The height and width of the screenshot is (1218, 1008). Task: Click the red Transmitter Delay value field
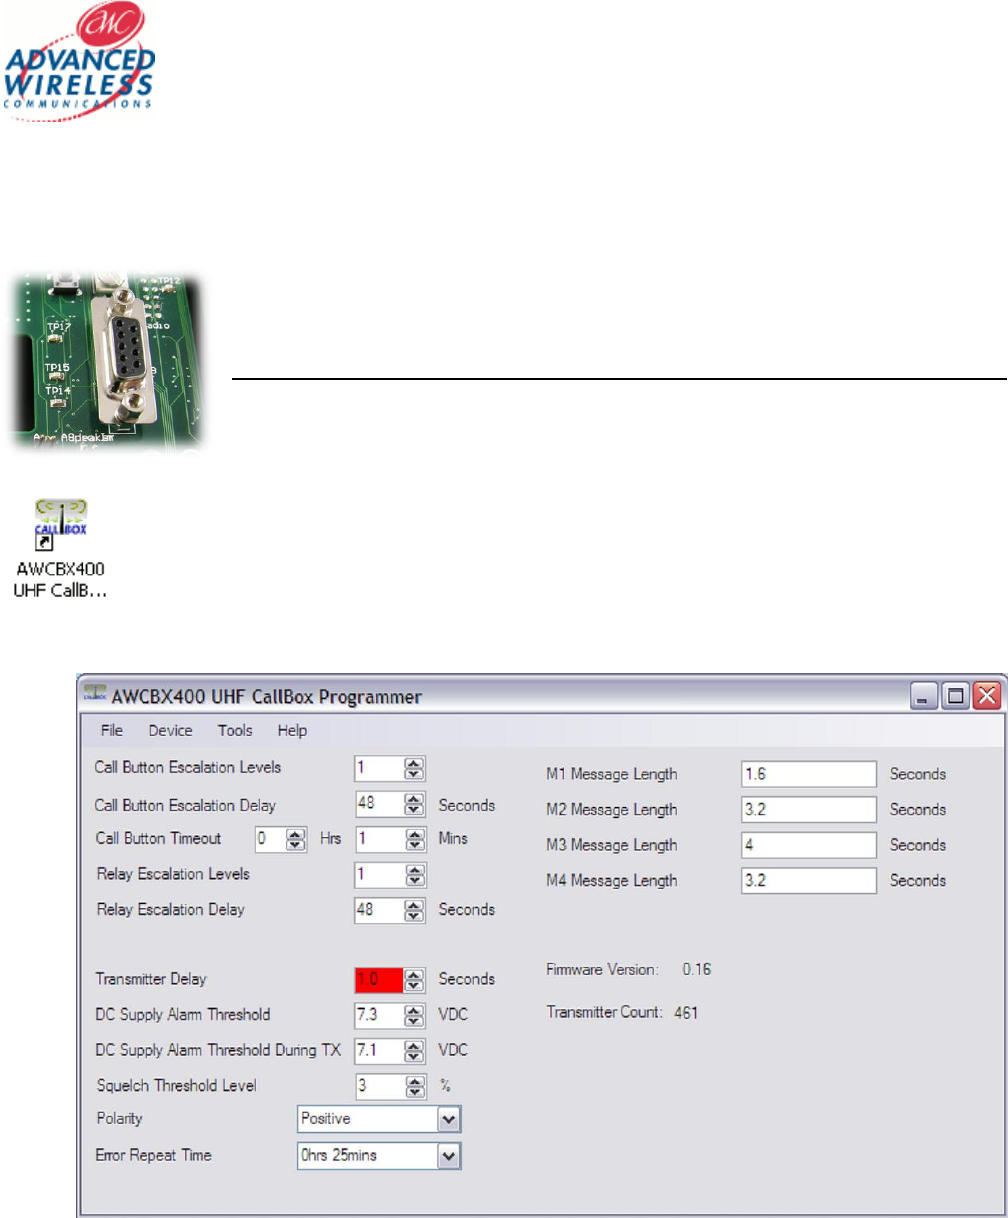tap(380, 979)
